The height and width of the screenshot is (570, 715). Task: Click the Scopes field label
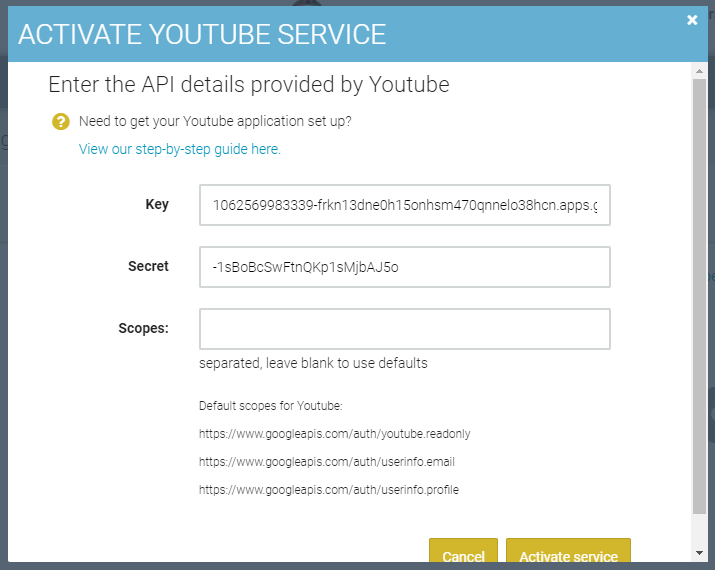(x=143, y=328)
